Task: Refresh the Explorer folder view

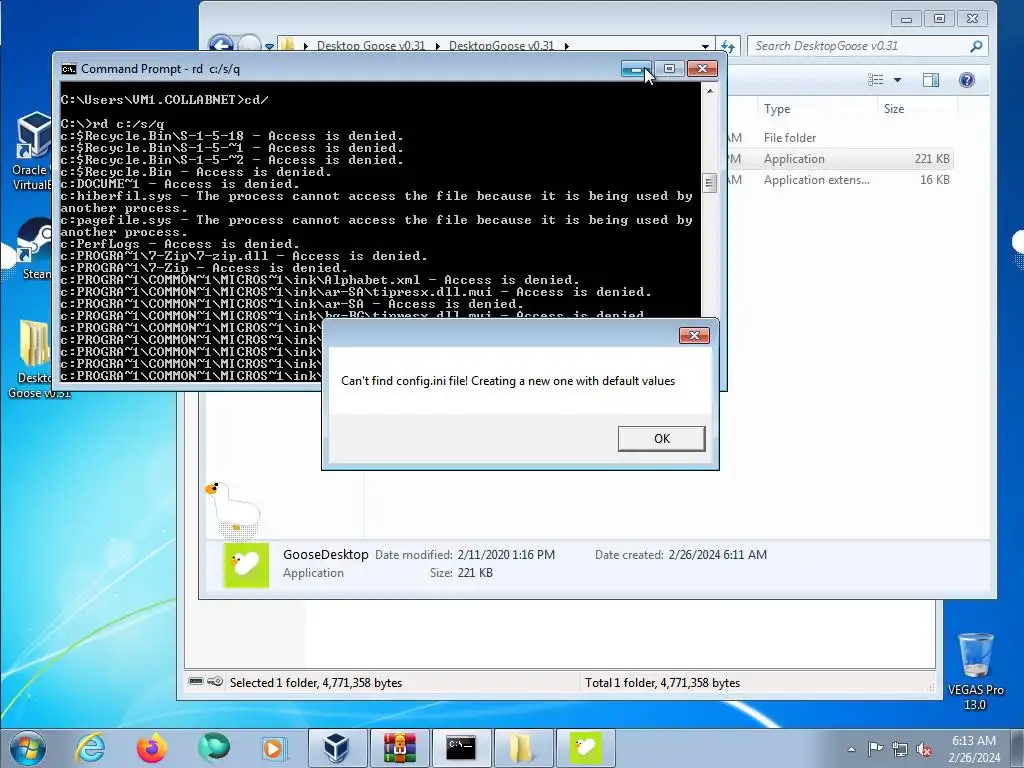Action: [x=728, y=46]
